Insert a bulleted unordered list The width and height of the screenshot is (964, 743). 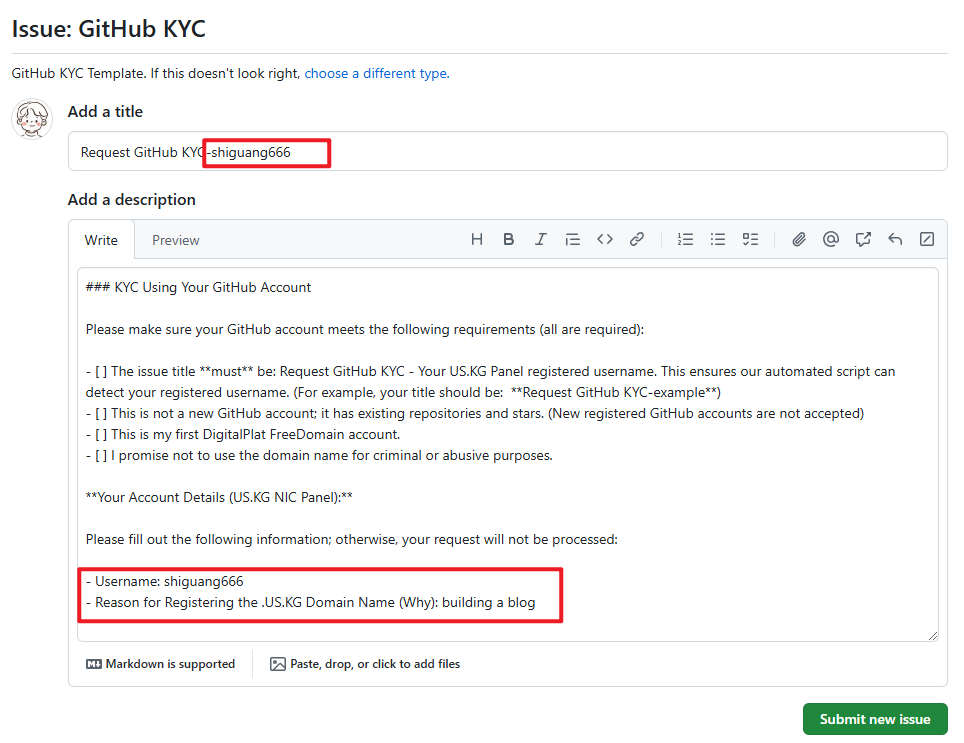[717, 239]
